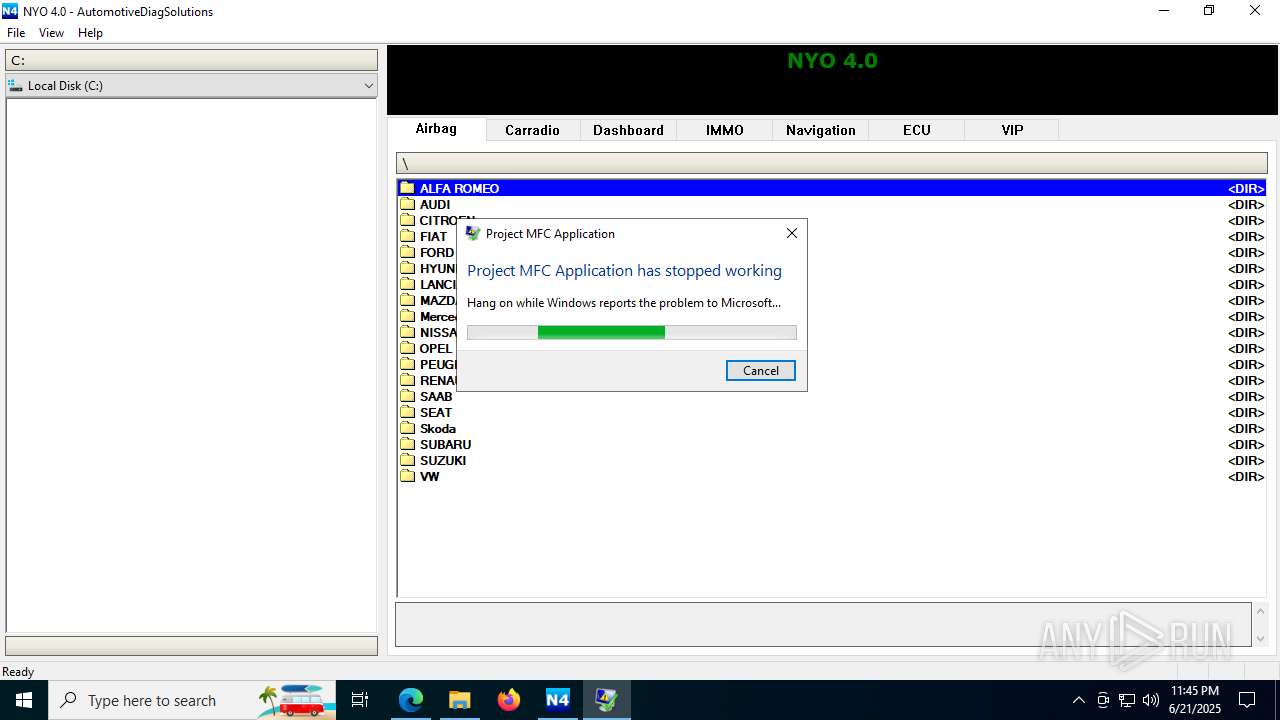This screenshot has width=1280, height=720.
Task: Click the SUZUKI folder icon
Action: [x=407, y=460]
